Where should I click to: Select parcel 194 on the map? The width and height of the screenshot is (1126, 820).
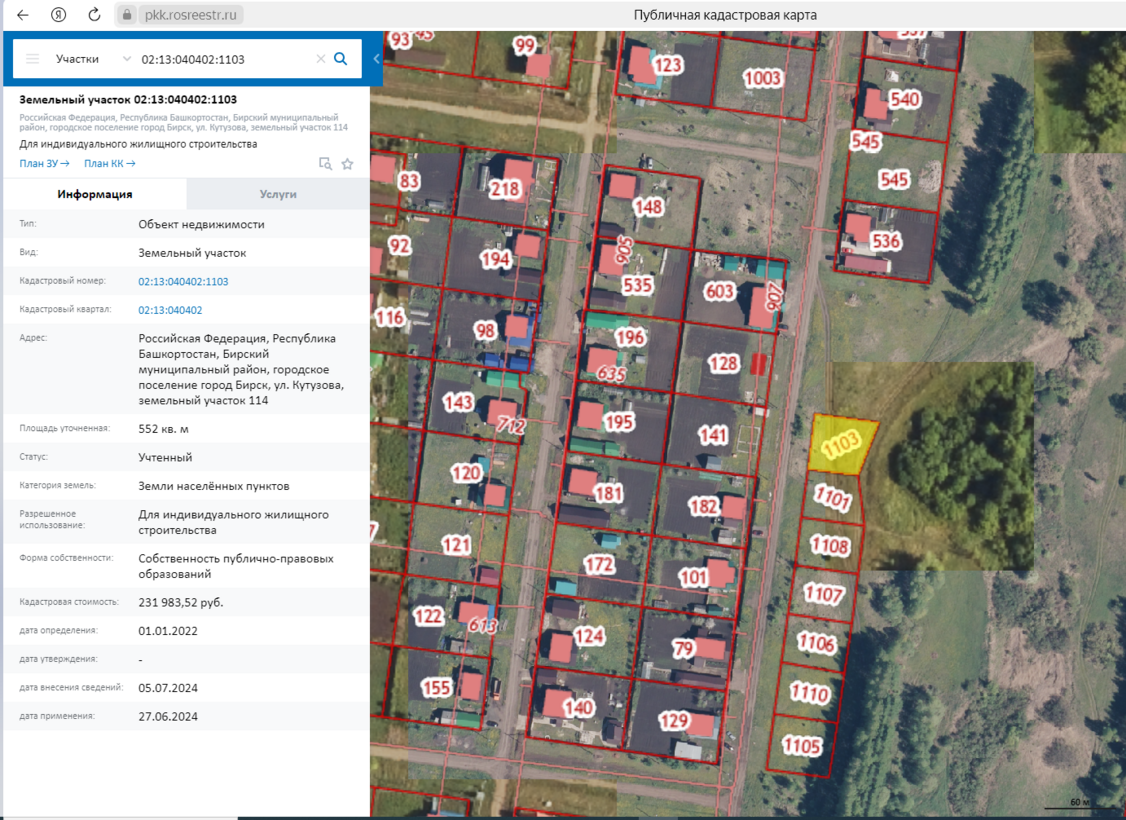click(495, 258)
